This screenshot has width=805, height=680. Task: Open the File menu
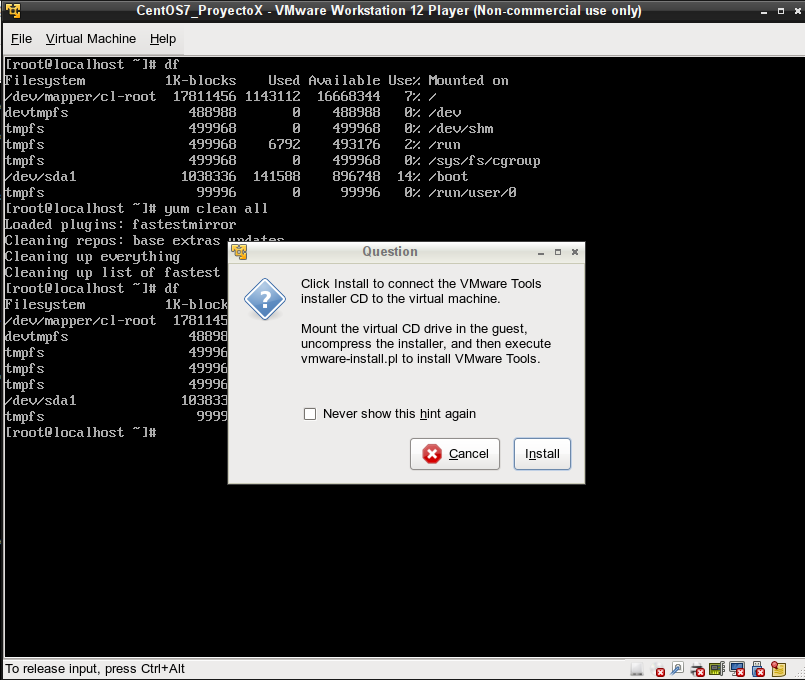(21, 39)
